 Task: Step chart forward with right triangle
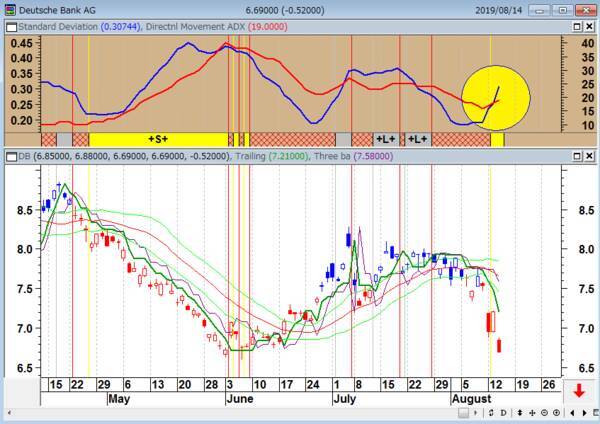click(584, 413)
